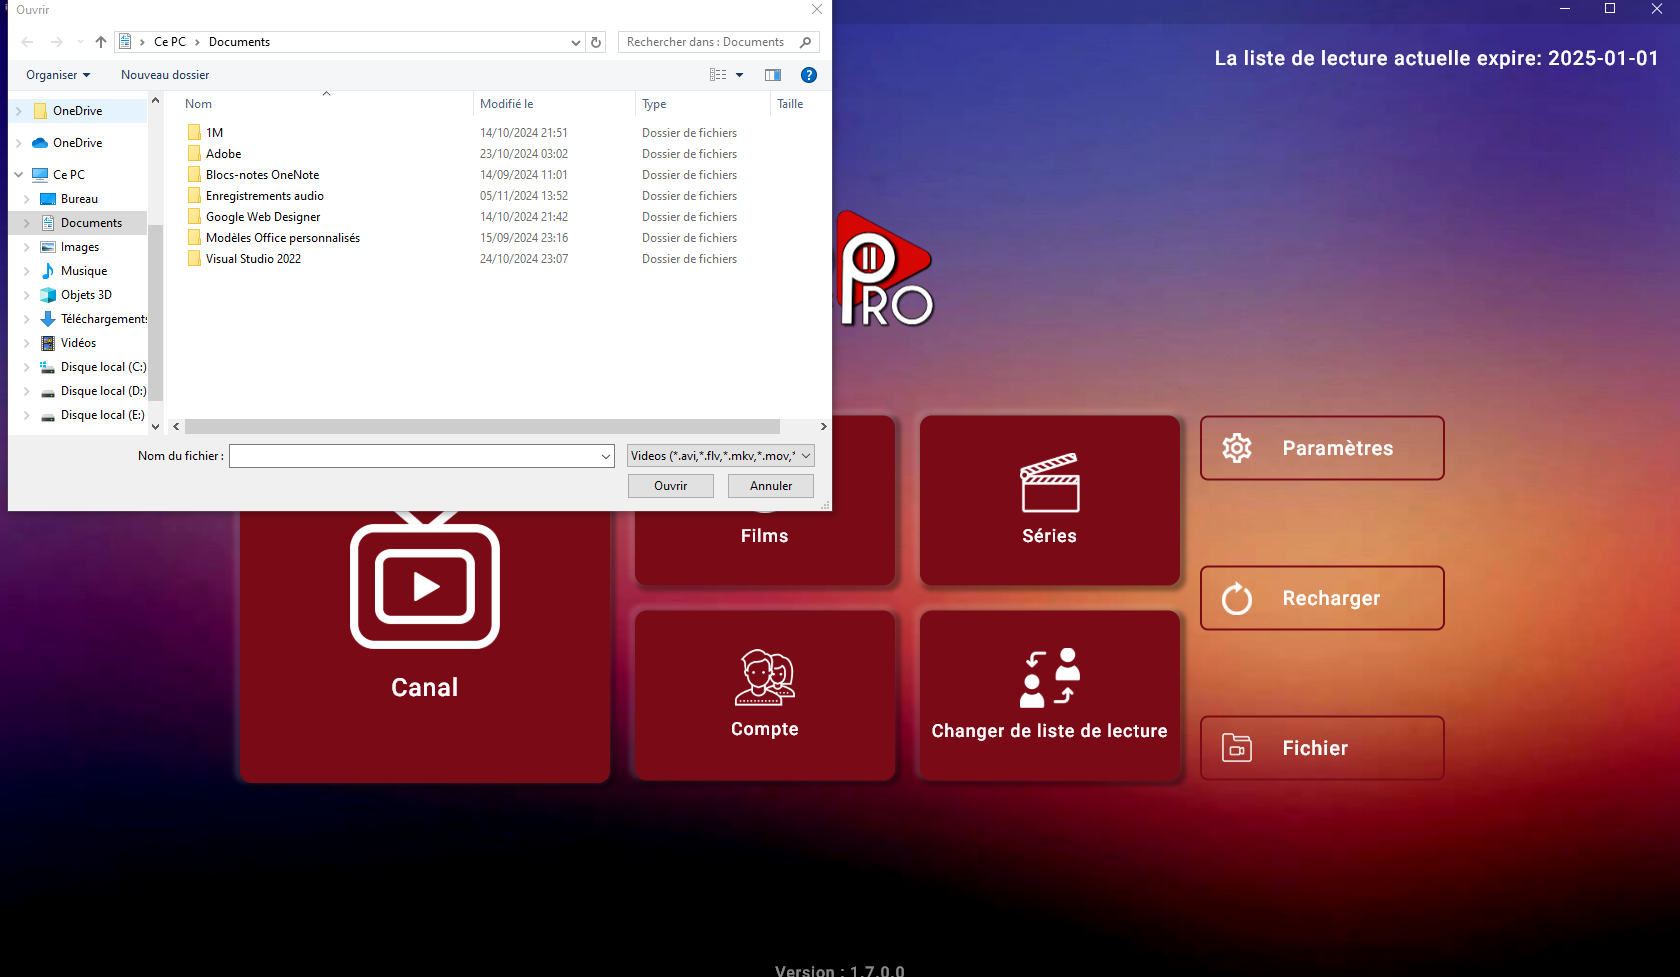Select cloud OneDrive in tree
This screenshot has width=1680, height=977.
click(x=77, y=143)
